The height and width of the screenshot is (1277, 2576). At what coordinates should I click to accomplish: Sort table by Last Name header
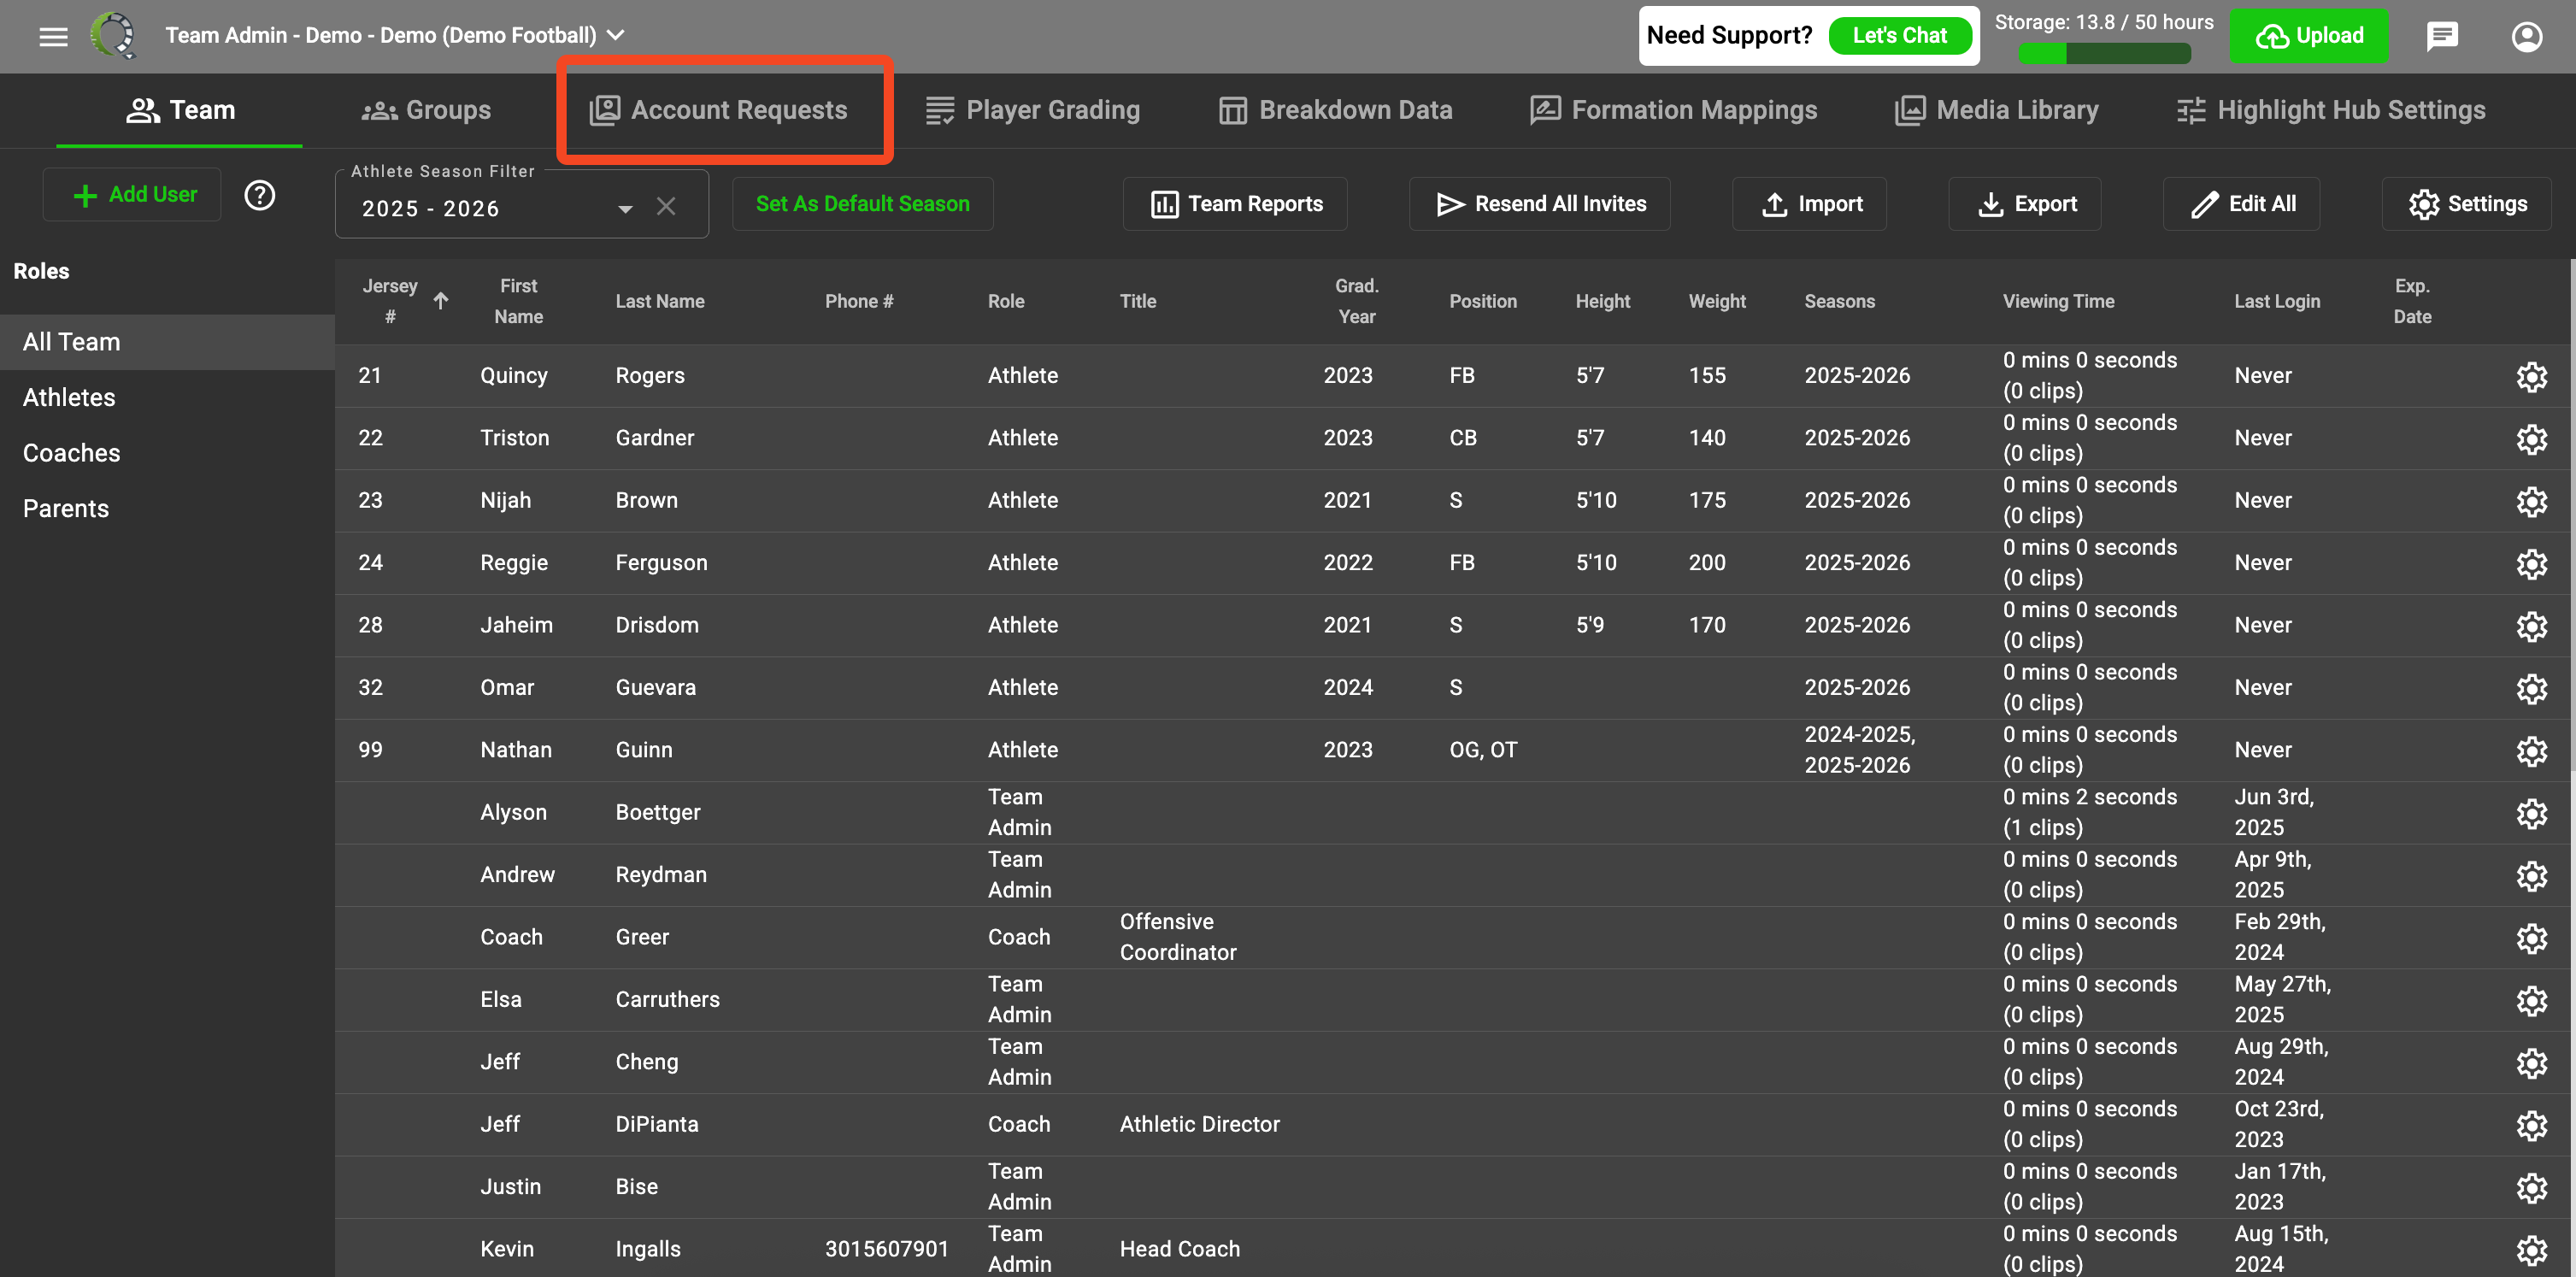point(660,301)
